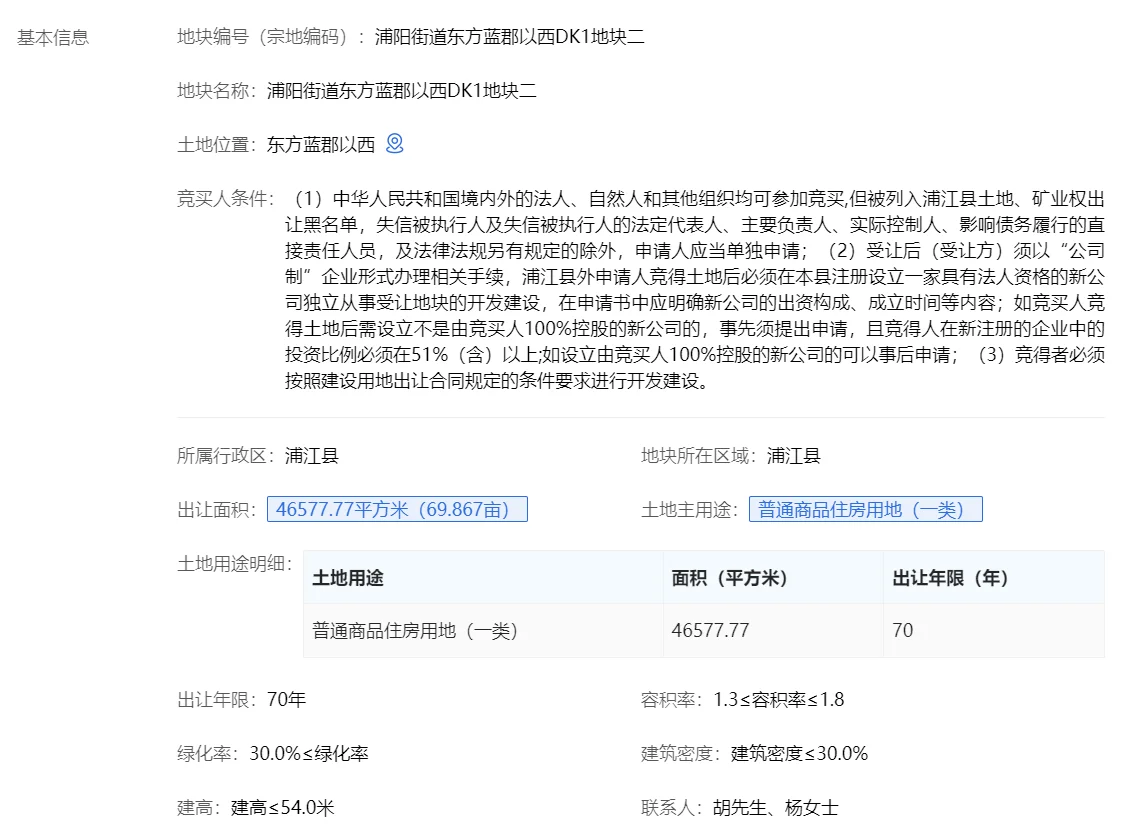Select the 普通商品住房用地（一类）main use tag
The height and width of the screenshot is (838, 1131).
point(866,509)
